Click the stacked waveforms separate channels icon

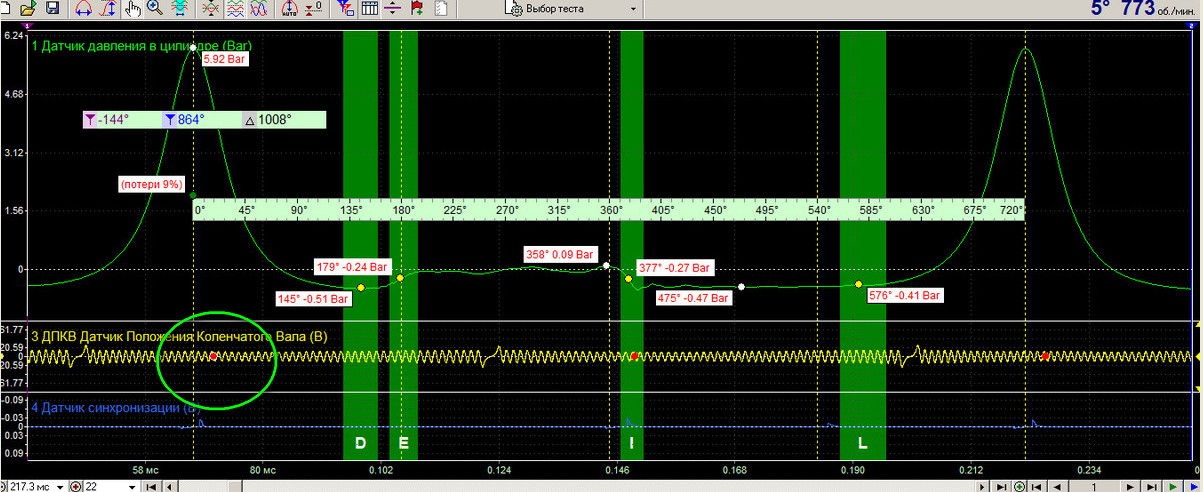coord(235,9)
